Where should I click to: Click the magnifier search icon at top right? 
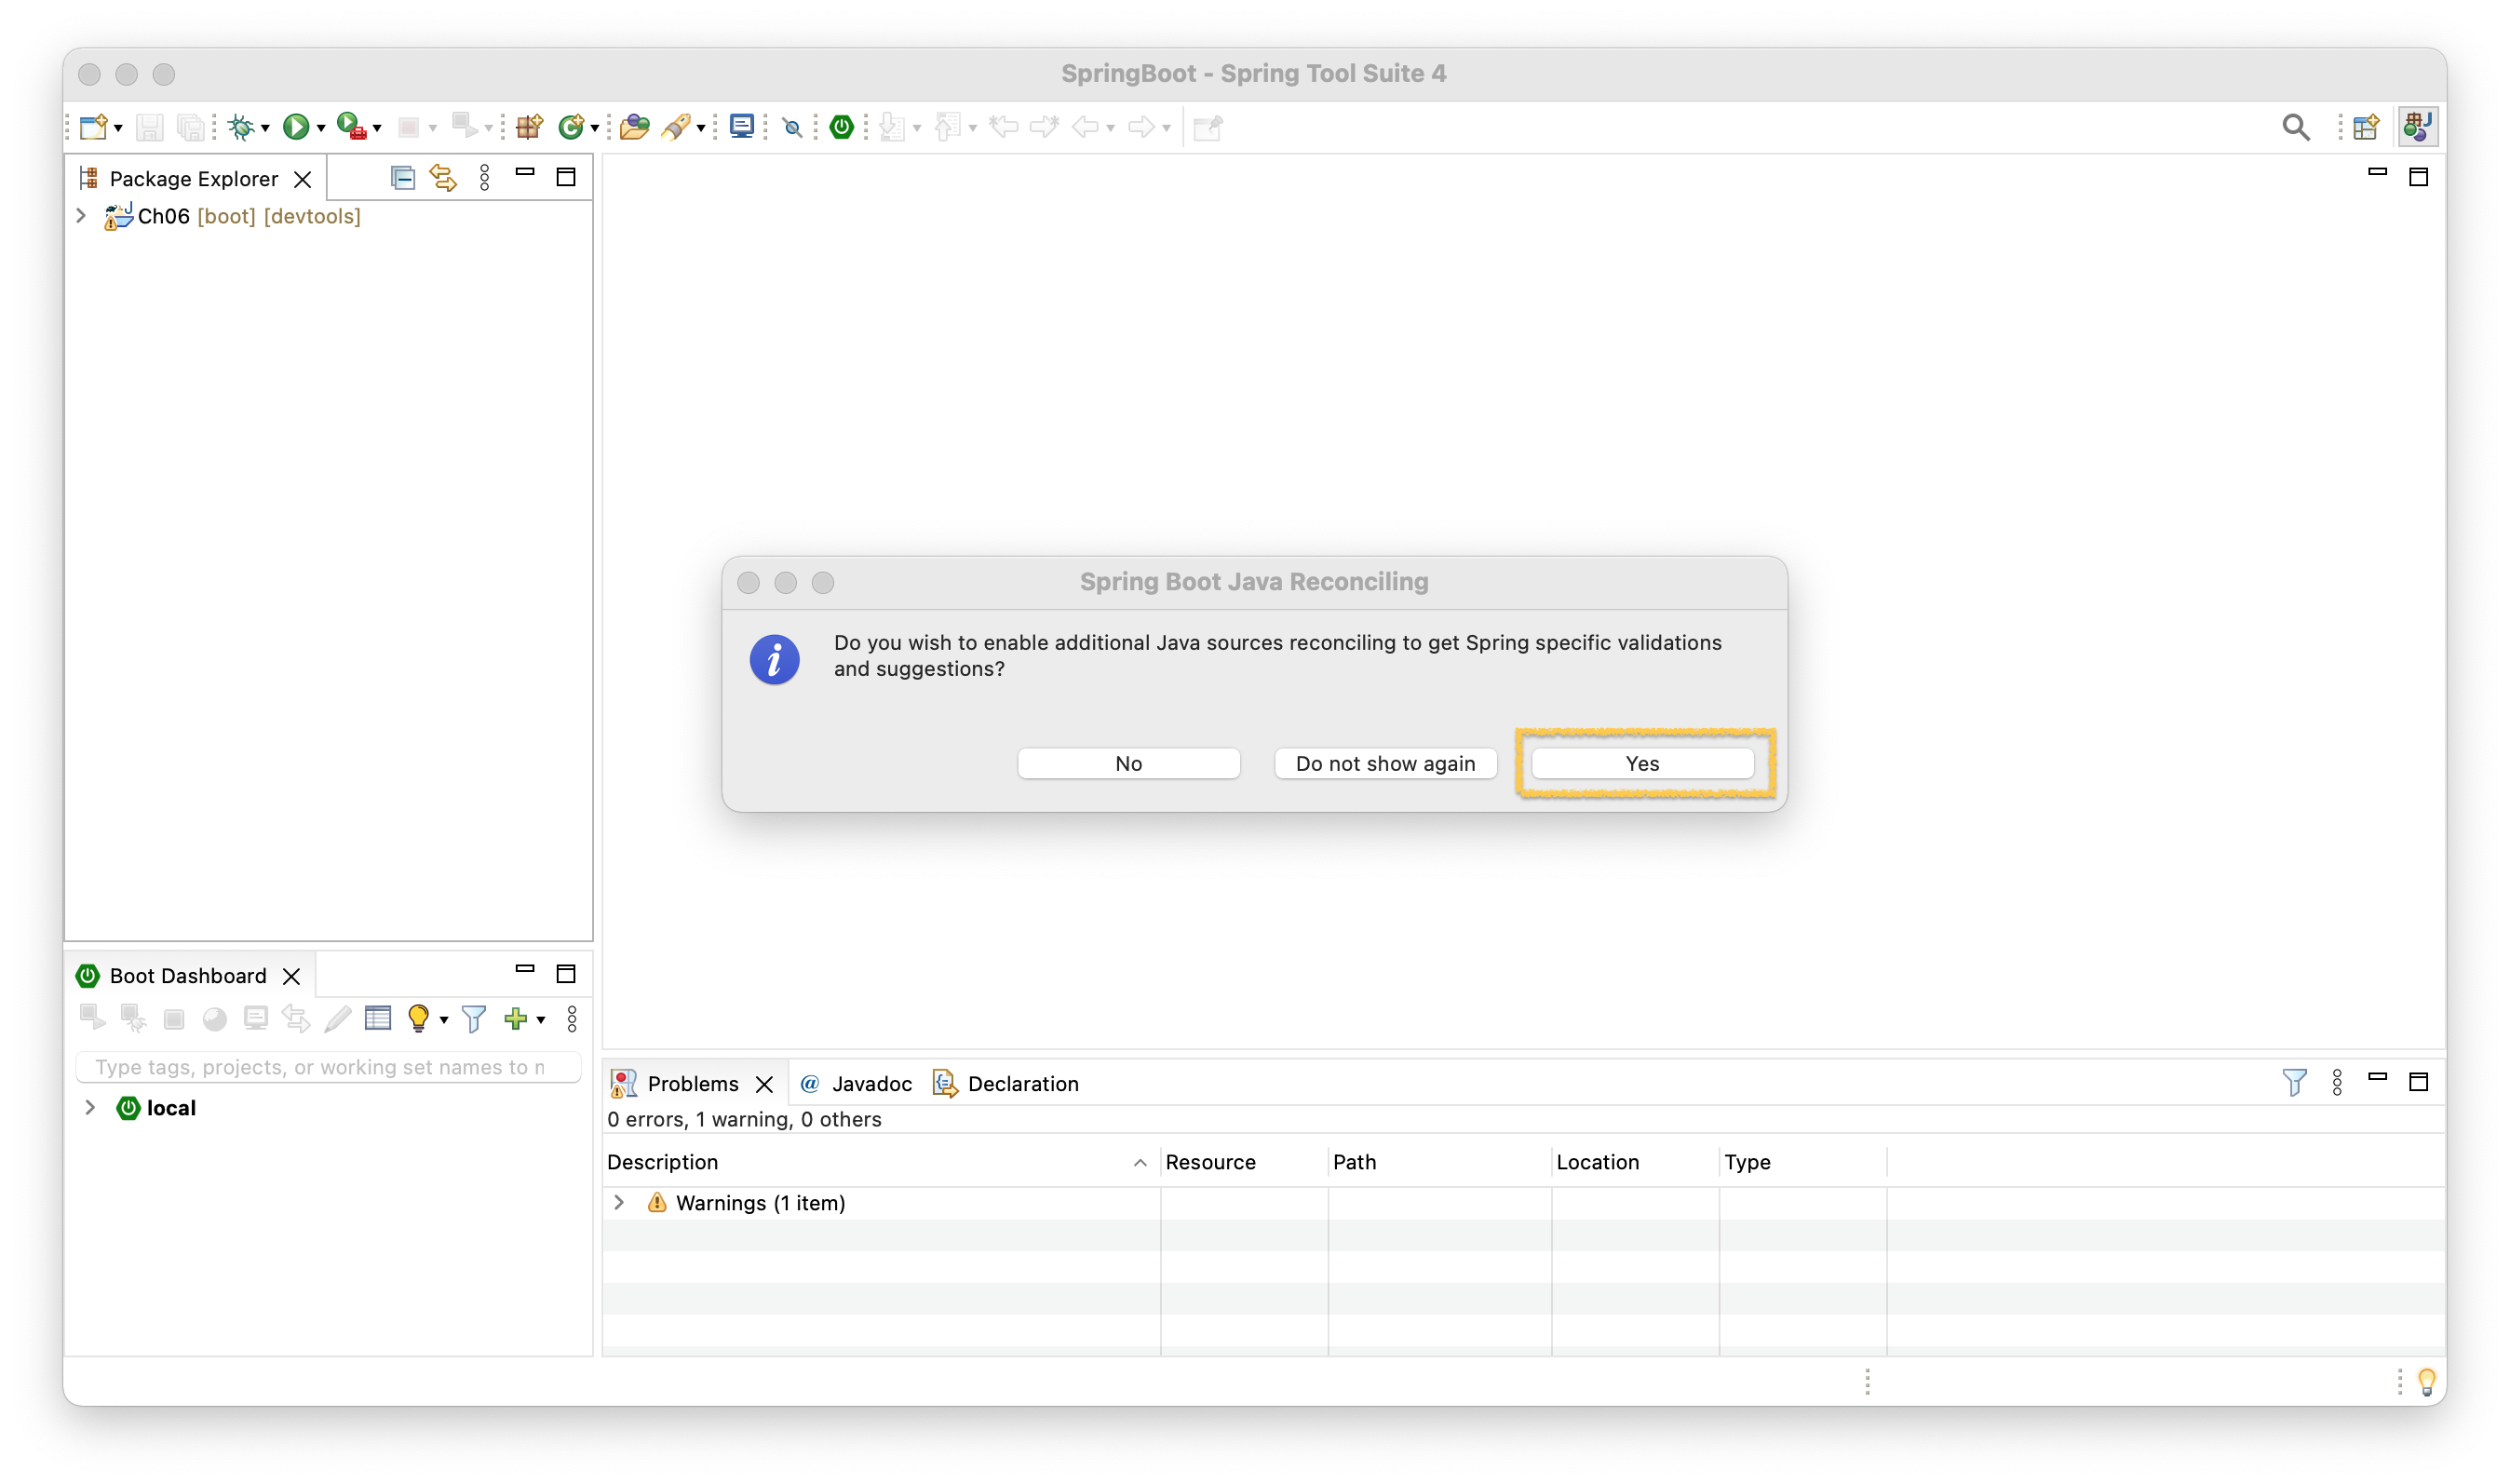[2295, 127]
